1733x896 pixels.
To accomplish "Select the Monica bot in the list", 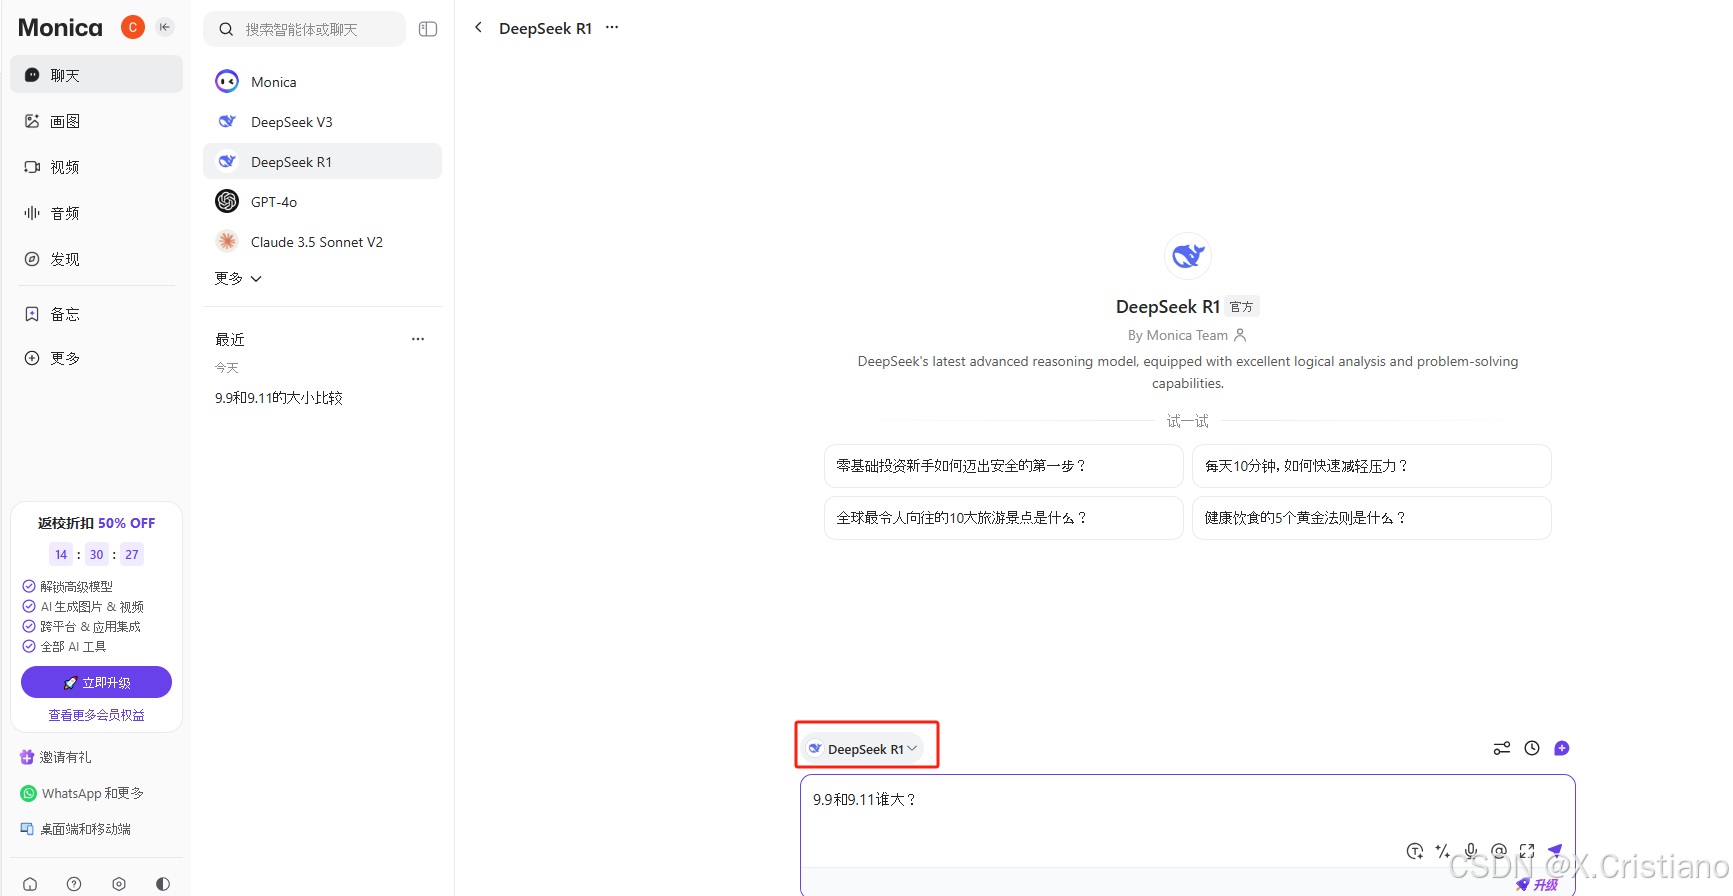I will 322,82.
